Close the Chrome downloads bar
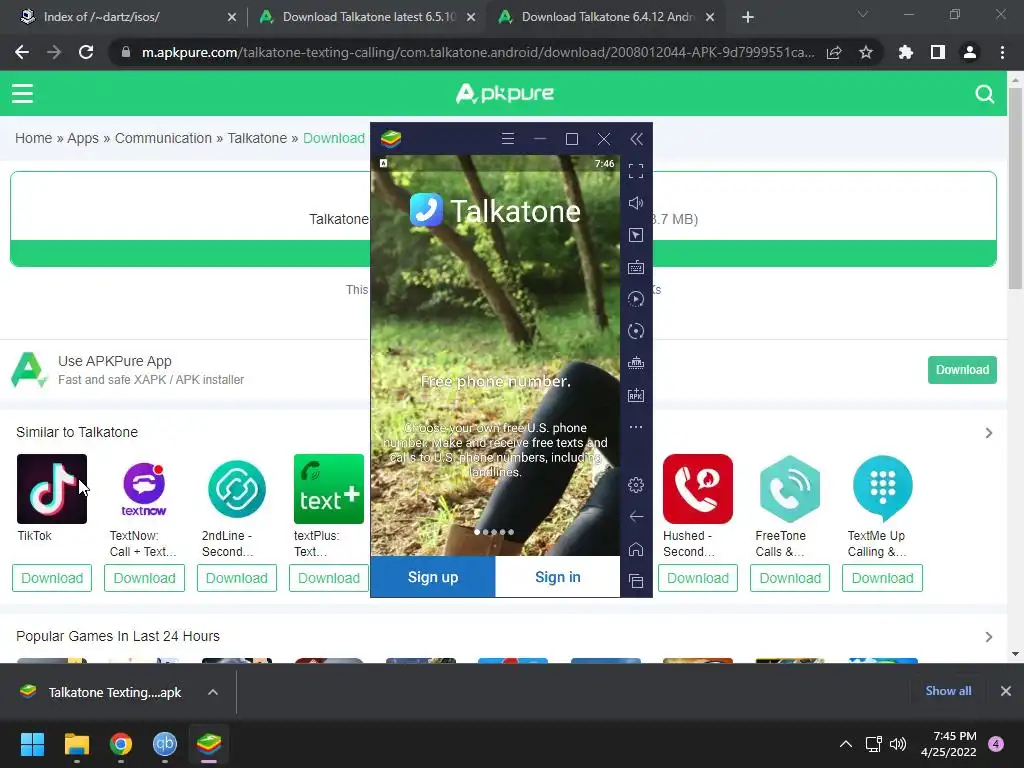 click(x=1006, y=691)
